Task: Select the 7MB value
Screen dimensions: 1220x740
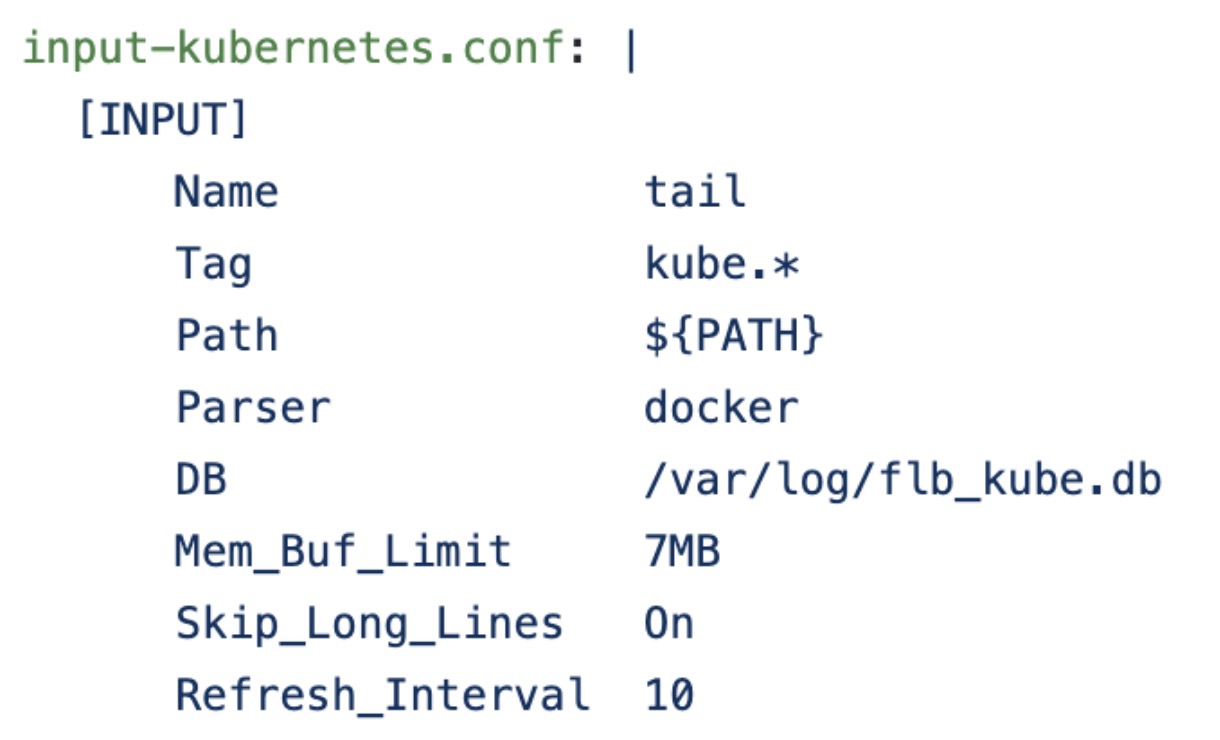Action: pyautogui.click(x=682, y=552)
